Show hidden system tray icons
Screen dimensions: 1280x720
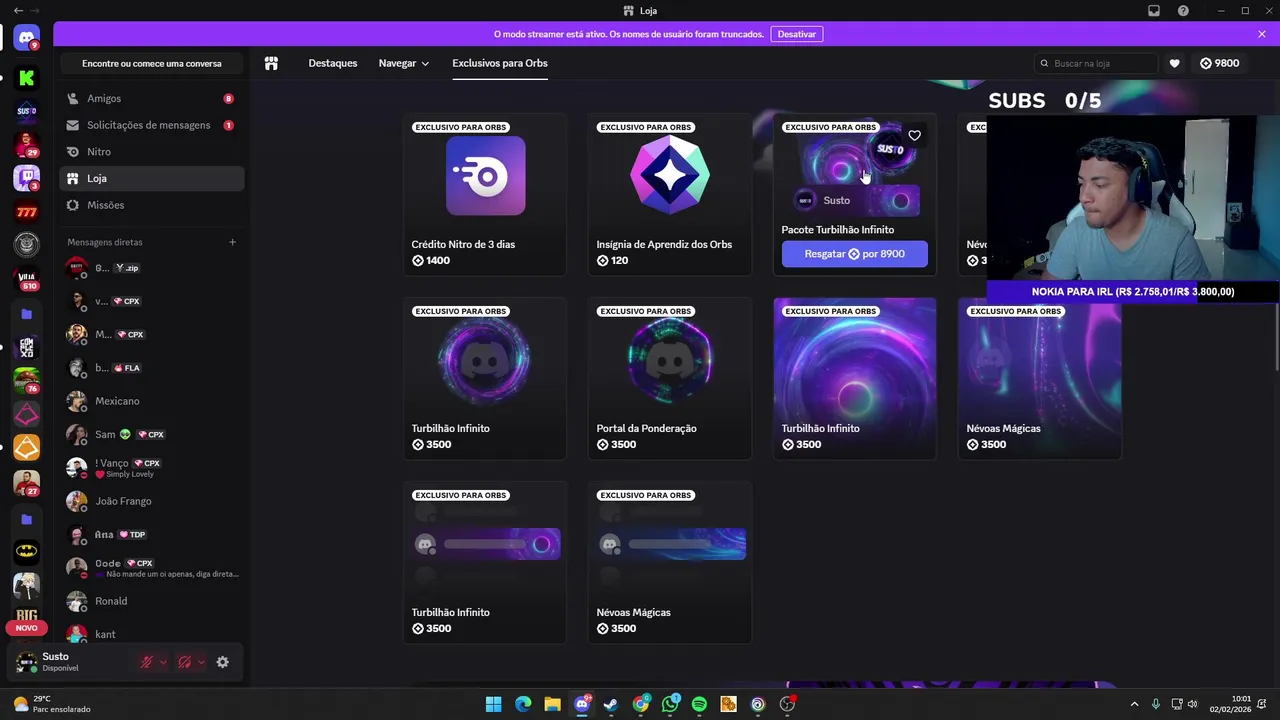tap(1134, 704)
